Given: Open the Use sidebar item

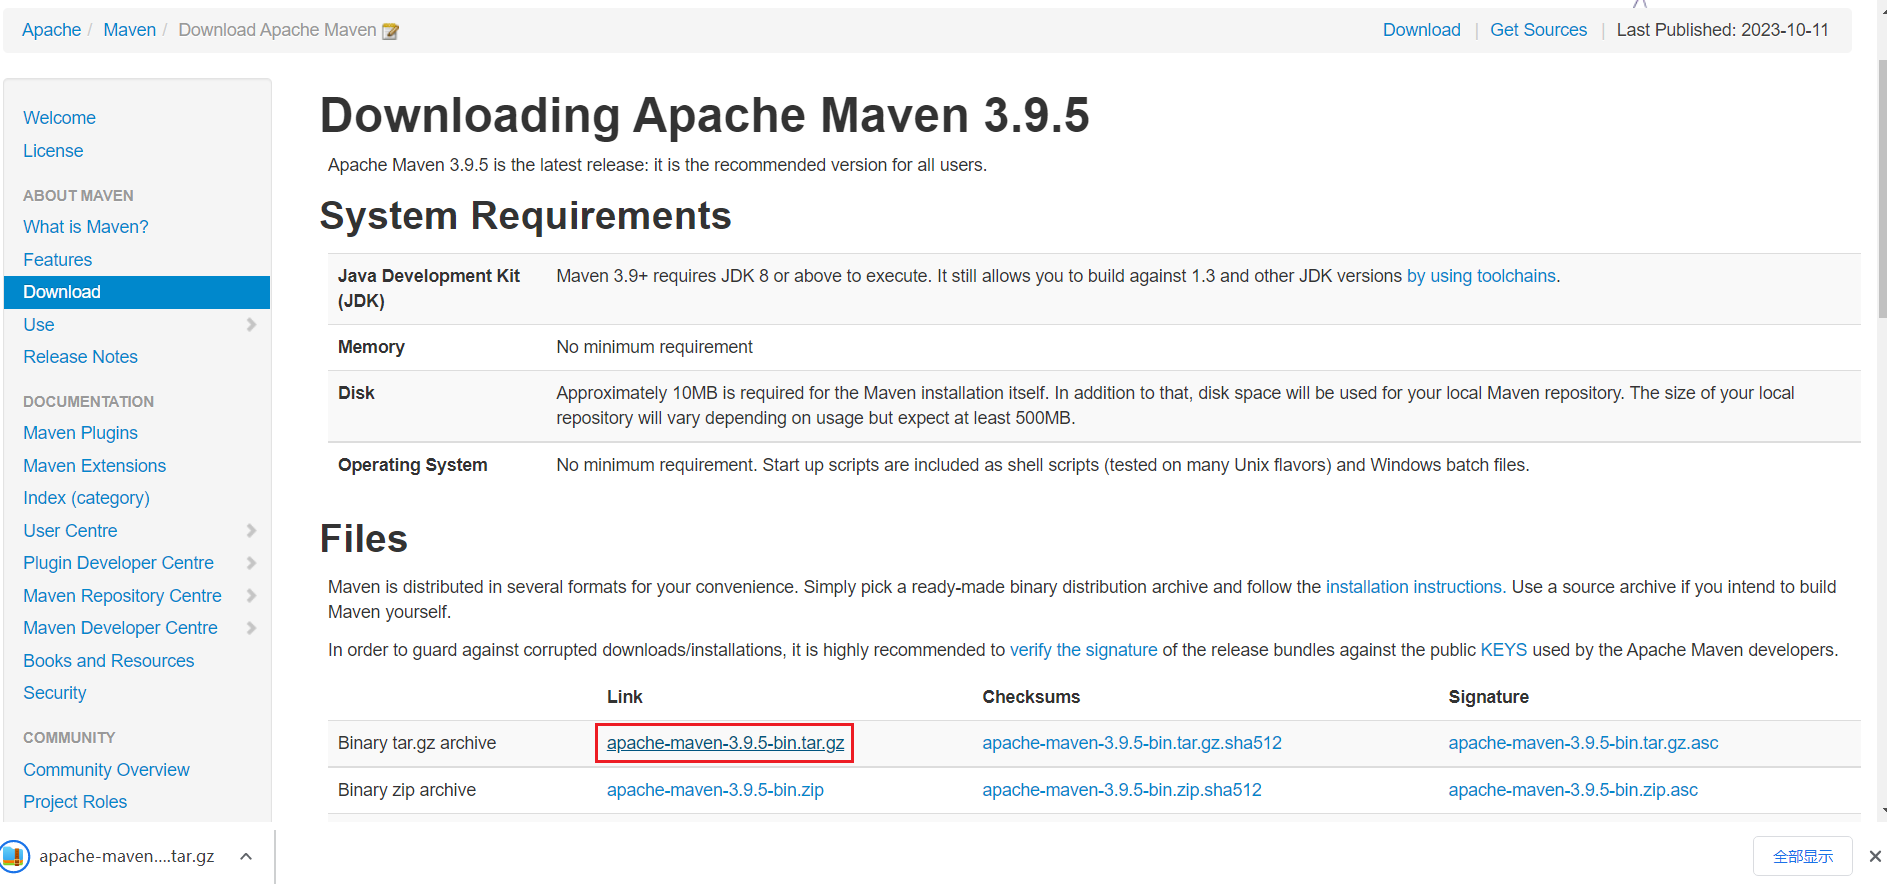Looking at the screenshot, I should [39, 325].
